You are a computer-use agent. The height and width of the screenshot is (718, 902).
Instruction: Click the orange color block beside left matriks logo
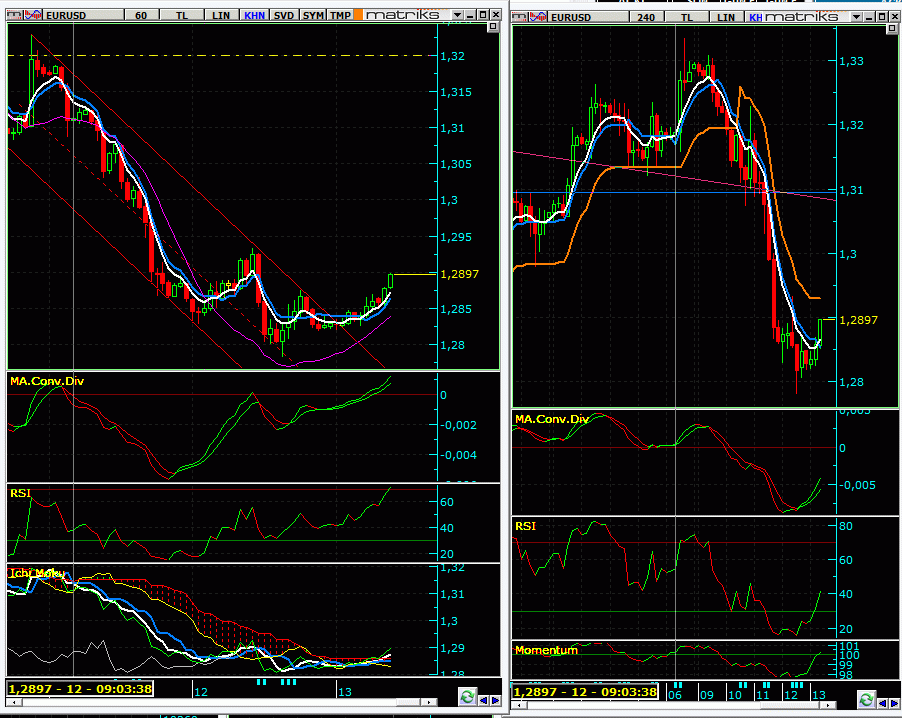click(x=357, y=15)
